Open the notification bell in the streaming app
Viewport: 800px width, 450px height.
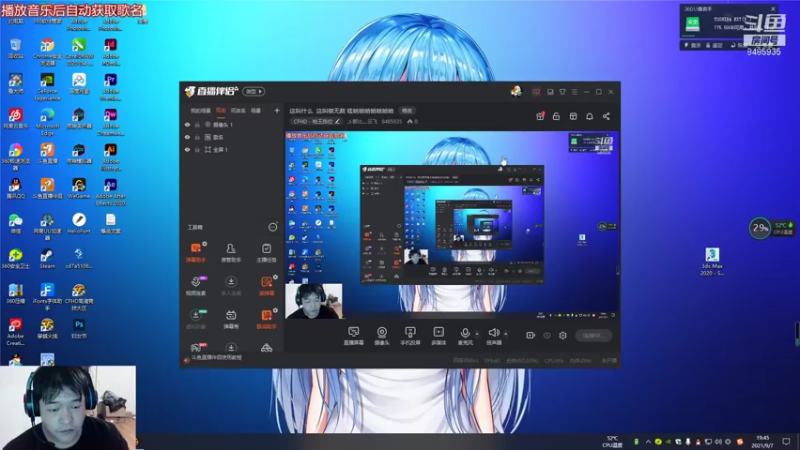tap(589, 116)
